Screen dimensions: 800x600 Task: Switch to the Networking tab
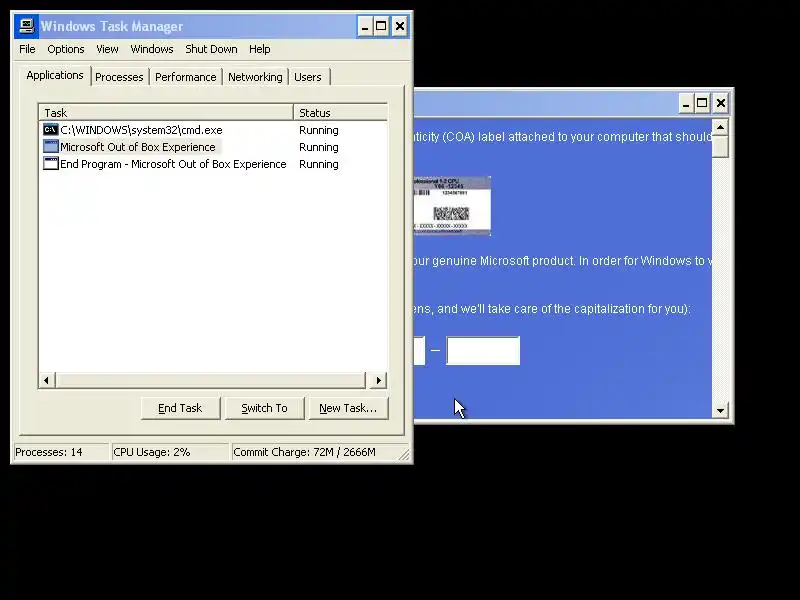click(x=255, y=77)
